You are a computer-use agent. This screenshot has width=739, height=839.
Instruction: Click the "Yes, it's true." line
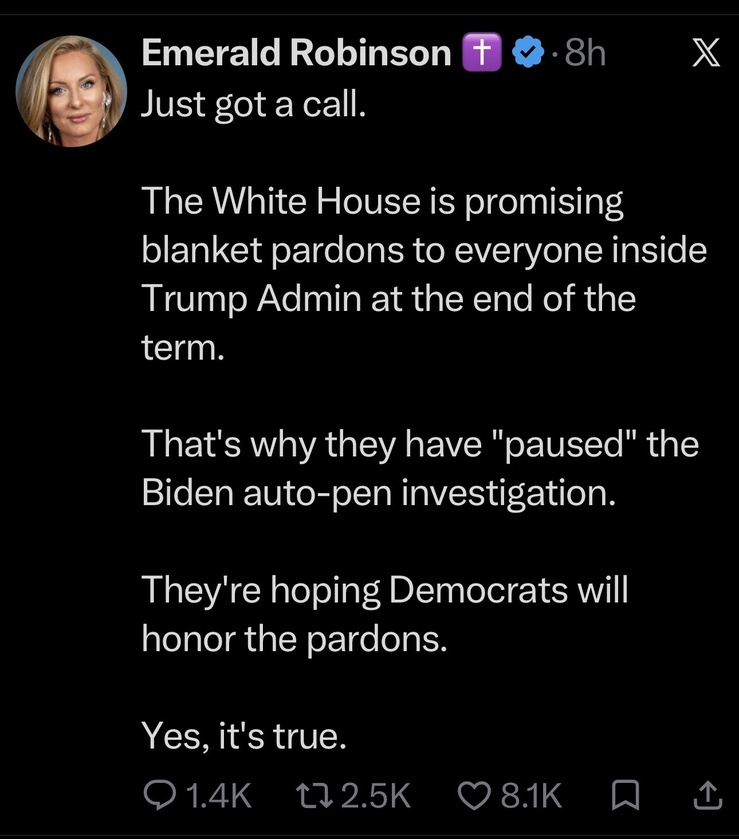(x=244, y=736)
